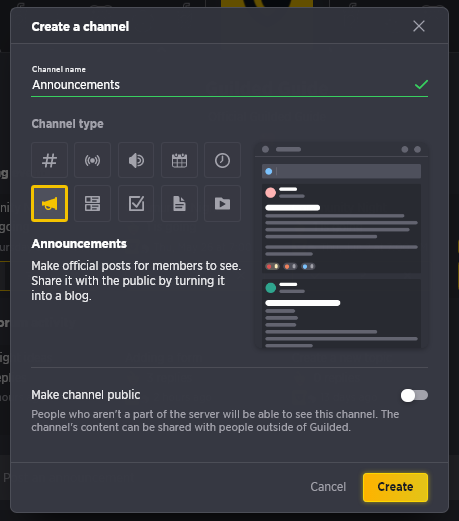459x521 pixels.
Task: Choose the Announcements megaphone channel type
Action: click(49, 204)
